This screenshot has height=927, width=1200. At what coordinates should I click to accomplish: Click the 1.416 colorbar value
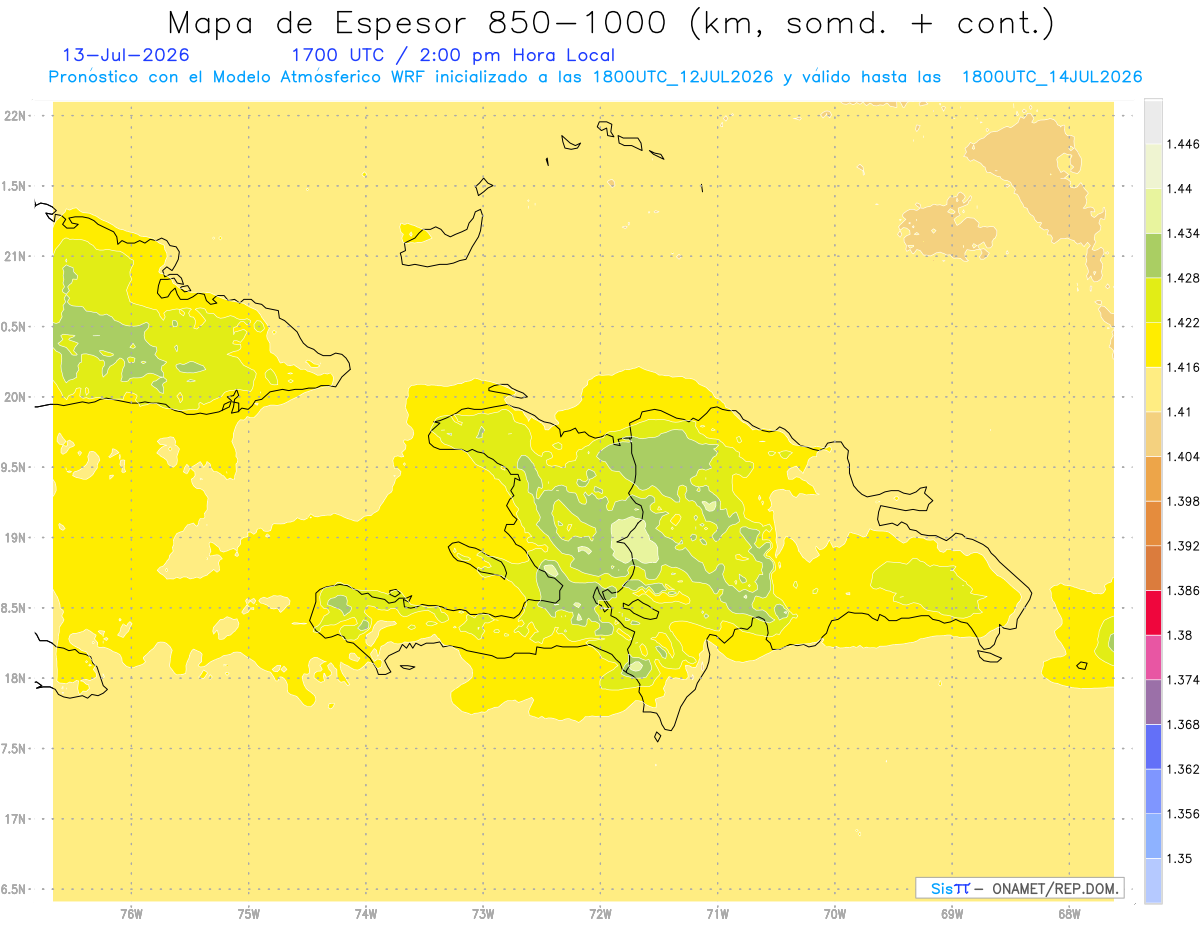(x=1183, y=368)
